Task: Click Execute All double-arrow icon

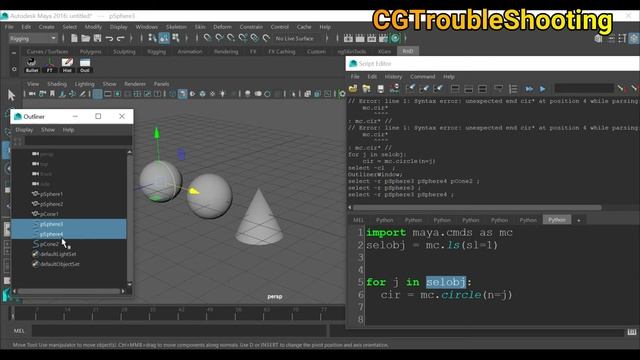Action: coord(529,89)
